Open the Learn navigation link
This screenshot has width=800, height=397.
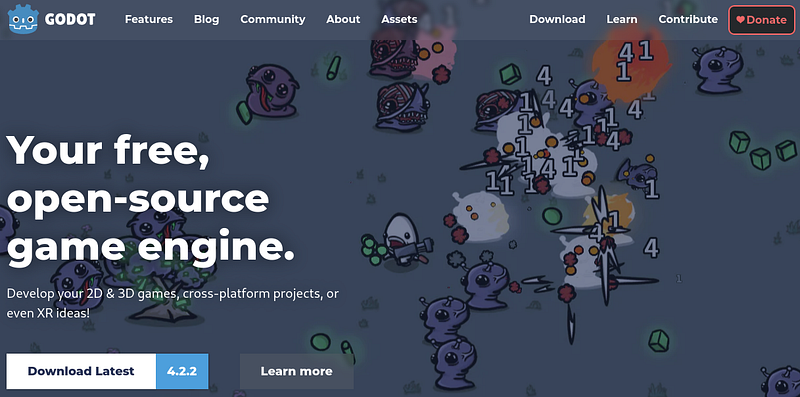pyautogui.click(x=622, y=19)
